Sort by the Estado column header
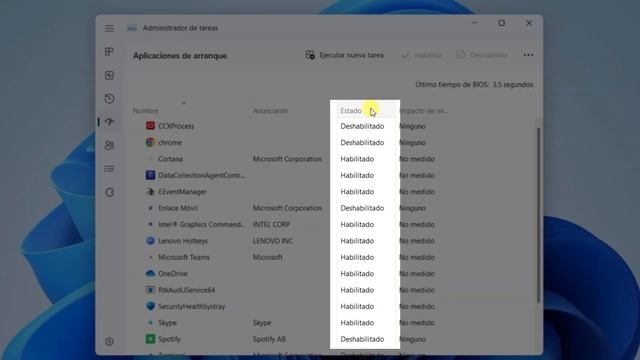The height and width of the screenshot is (360, 640). point(351,111)
